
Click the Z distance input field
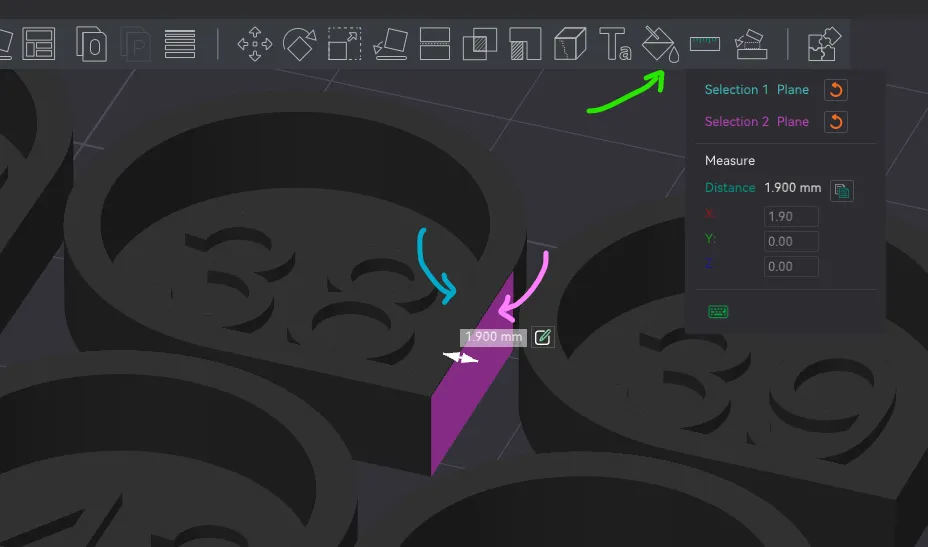tap(791, 266)
